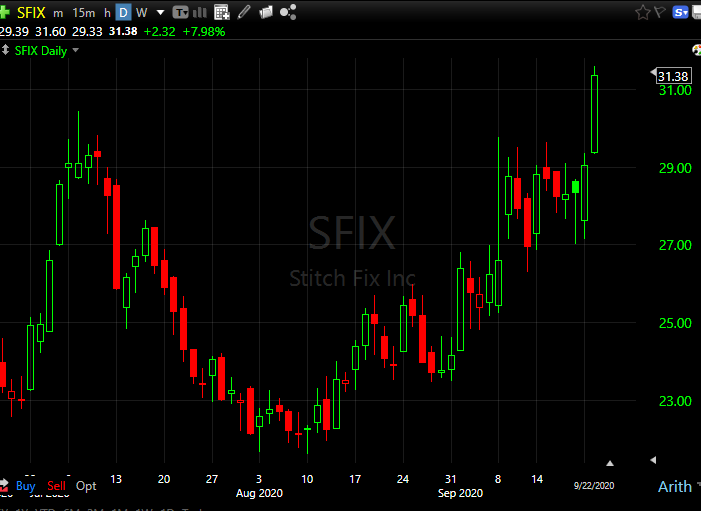Viewport: 701px width, 511px height.
Task: Select the pencil drawing tool
Action: [244, 13]
